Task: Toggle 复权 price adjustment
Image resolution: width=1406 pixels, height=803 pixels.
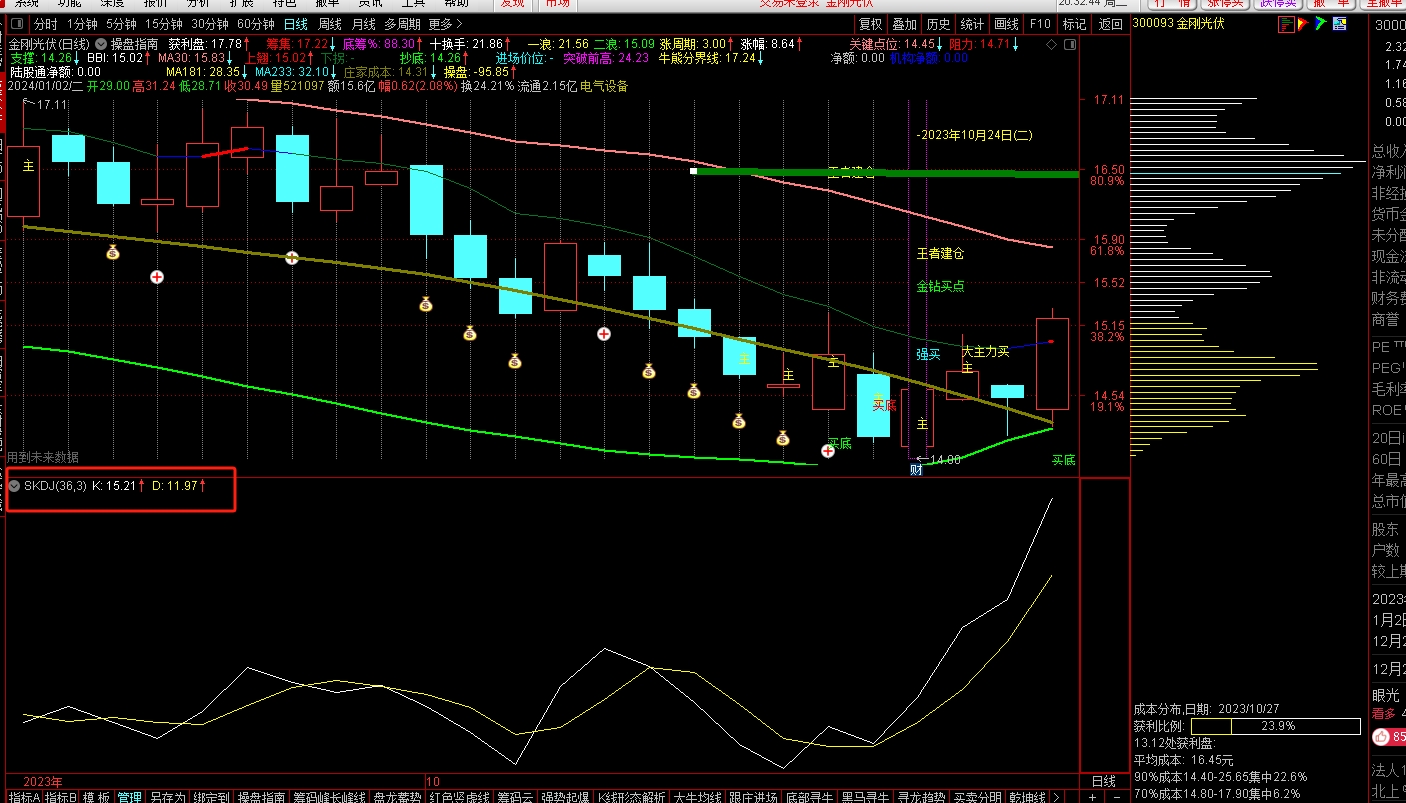Action: tap(871, 24)
